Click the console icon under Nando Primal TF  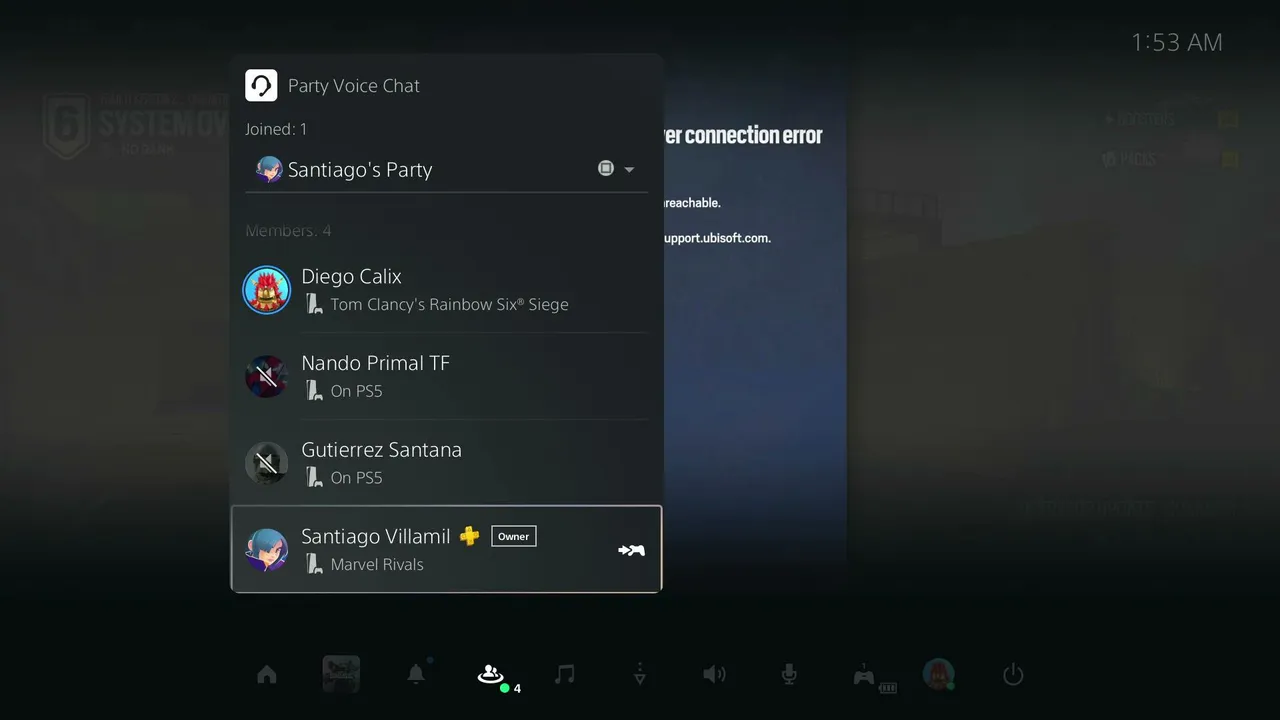point(314,391)
